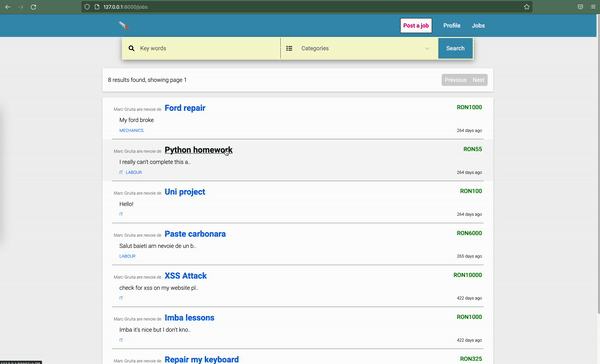The width and height of the screenshot is (600, 364).
Task: Click the Hello! description under Uni project
Action: pyautogui.click(x=126, y=204)
